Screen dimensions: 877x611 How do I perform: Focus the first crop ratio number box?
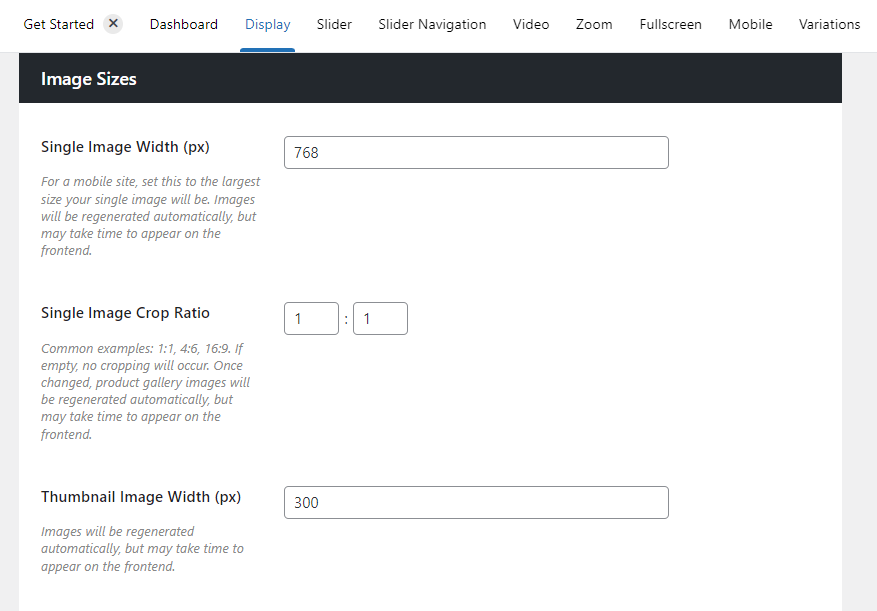tap(311, 319)
